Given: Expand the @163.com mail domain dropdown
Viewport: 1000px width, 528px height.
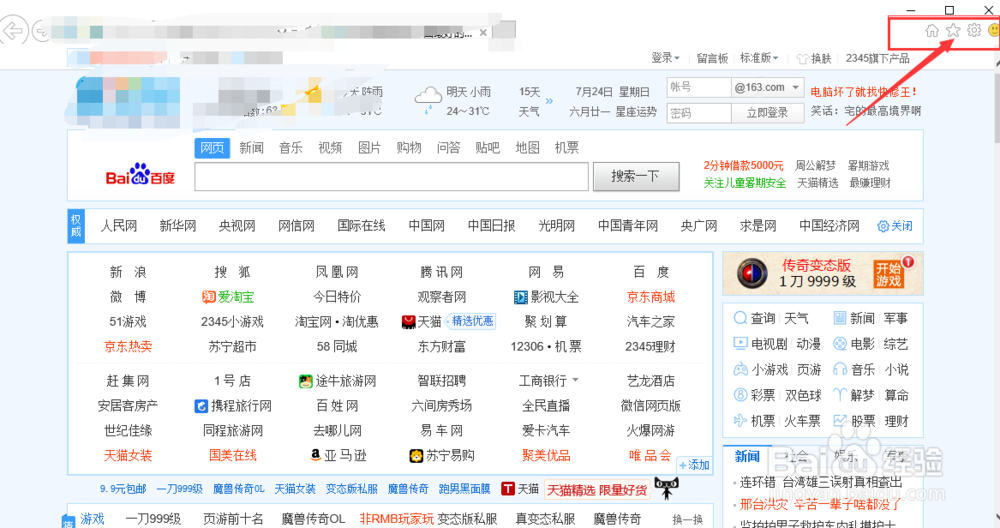Looking at the screenshot, I should 795,87.
